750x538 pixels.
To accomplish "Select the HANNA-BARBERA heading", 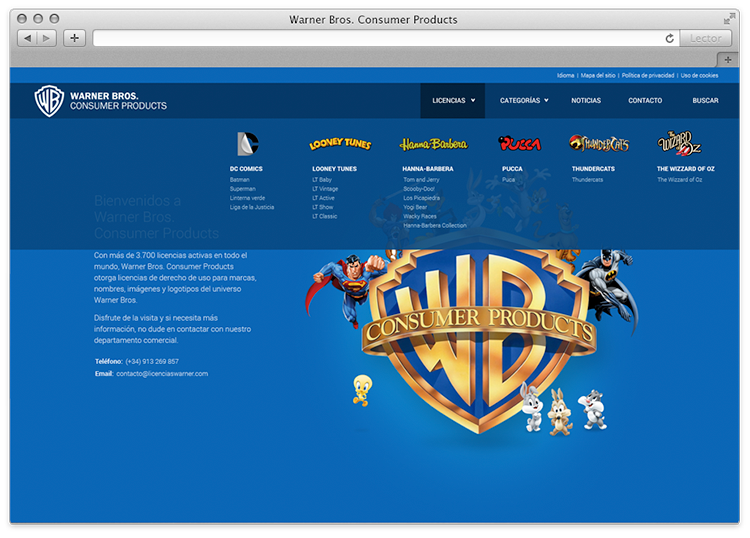I will coord(428,169).
